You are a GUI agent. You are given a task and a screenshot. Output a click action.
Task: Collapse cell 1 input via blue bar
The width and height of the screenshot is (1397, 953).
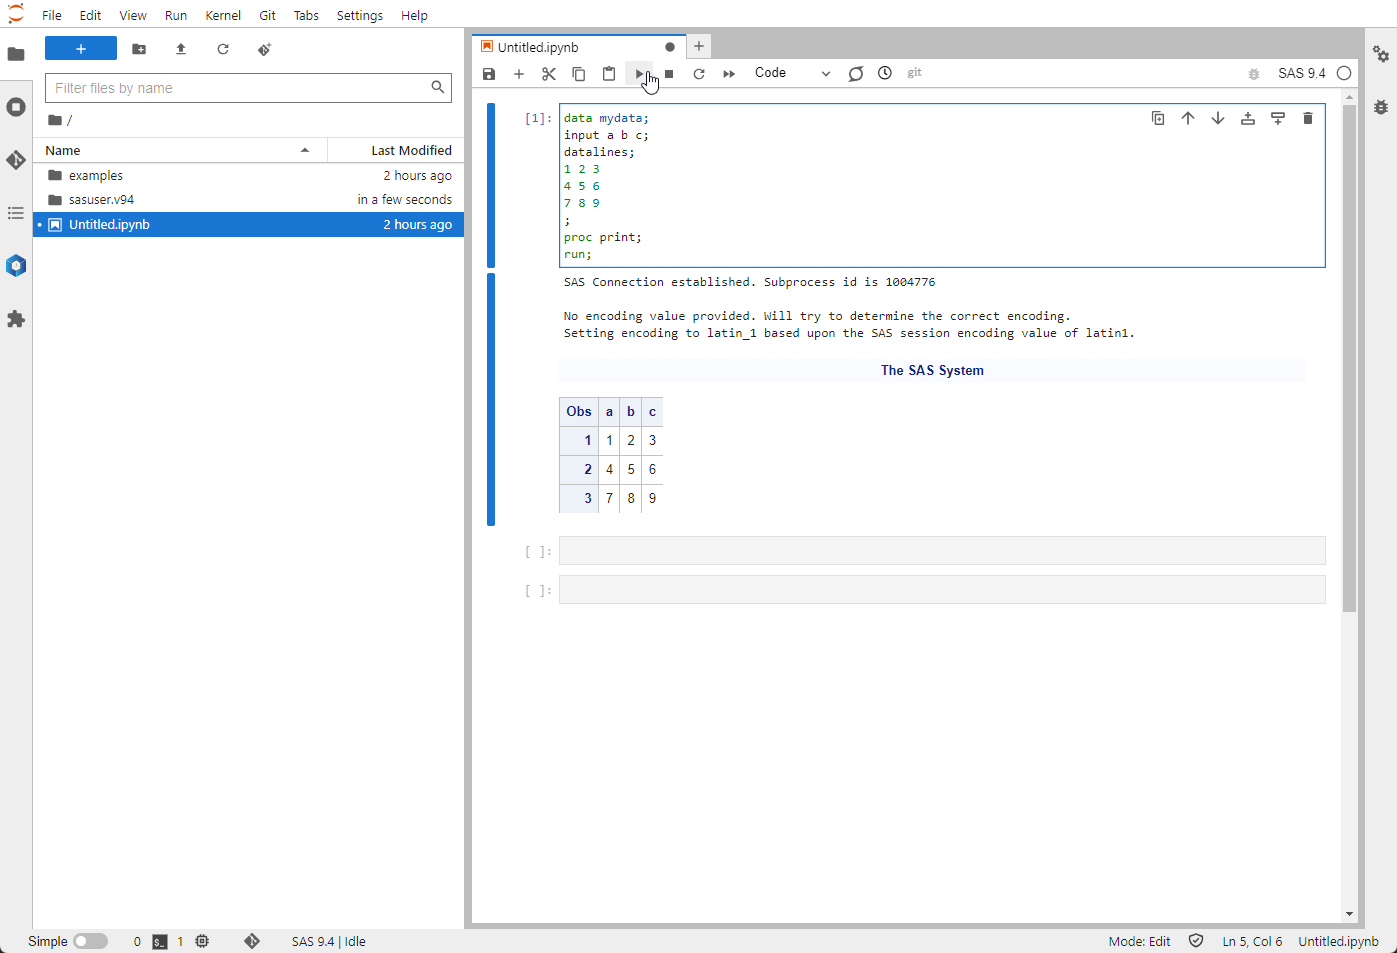[491, 186]
